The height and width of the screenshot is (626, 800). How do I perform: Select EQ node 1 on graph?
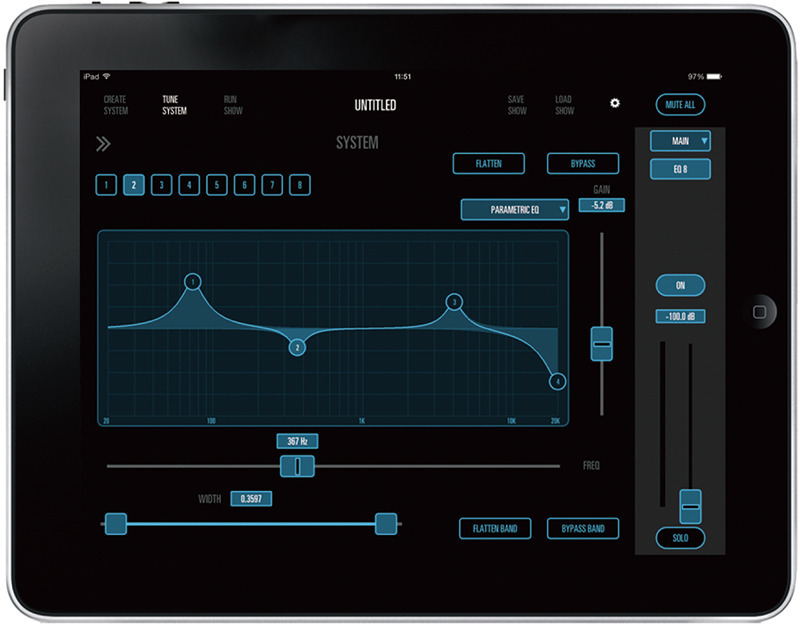192,282
